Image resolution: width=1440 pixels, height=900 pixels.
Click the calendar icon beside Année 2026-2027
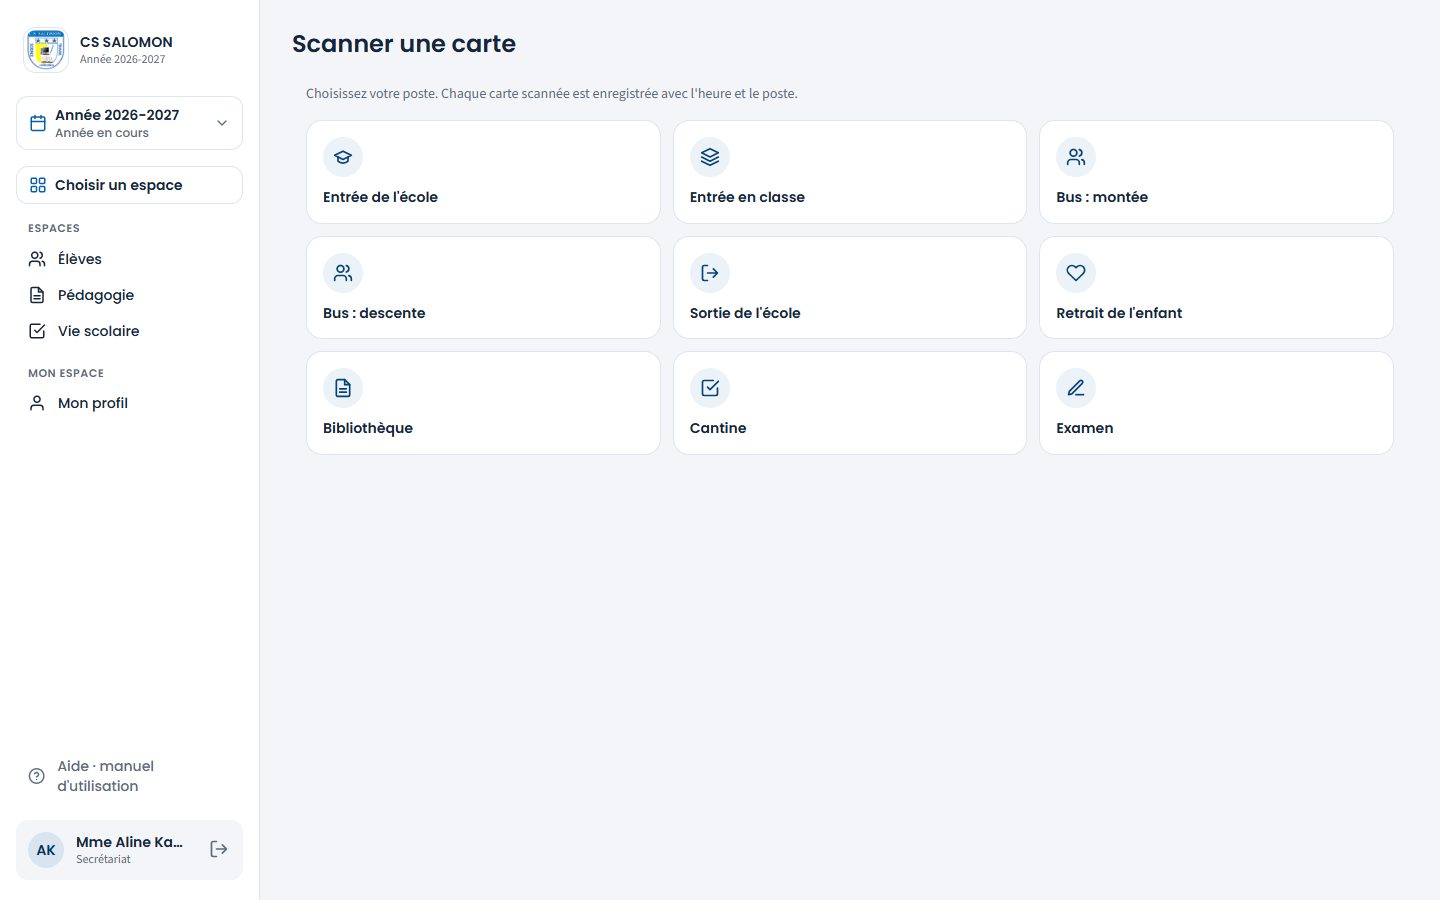(x=38, y=123)
